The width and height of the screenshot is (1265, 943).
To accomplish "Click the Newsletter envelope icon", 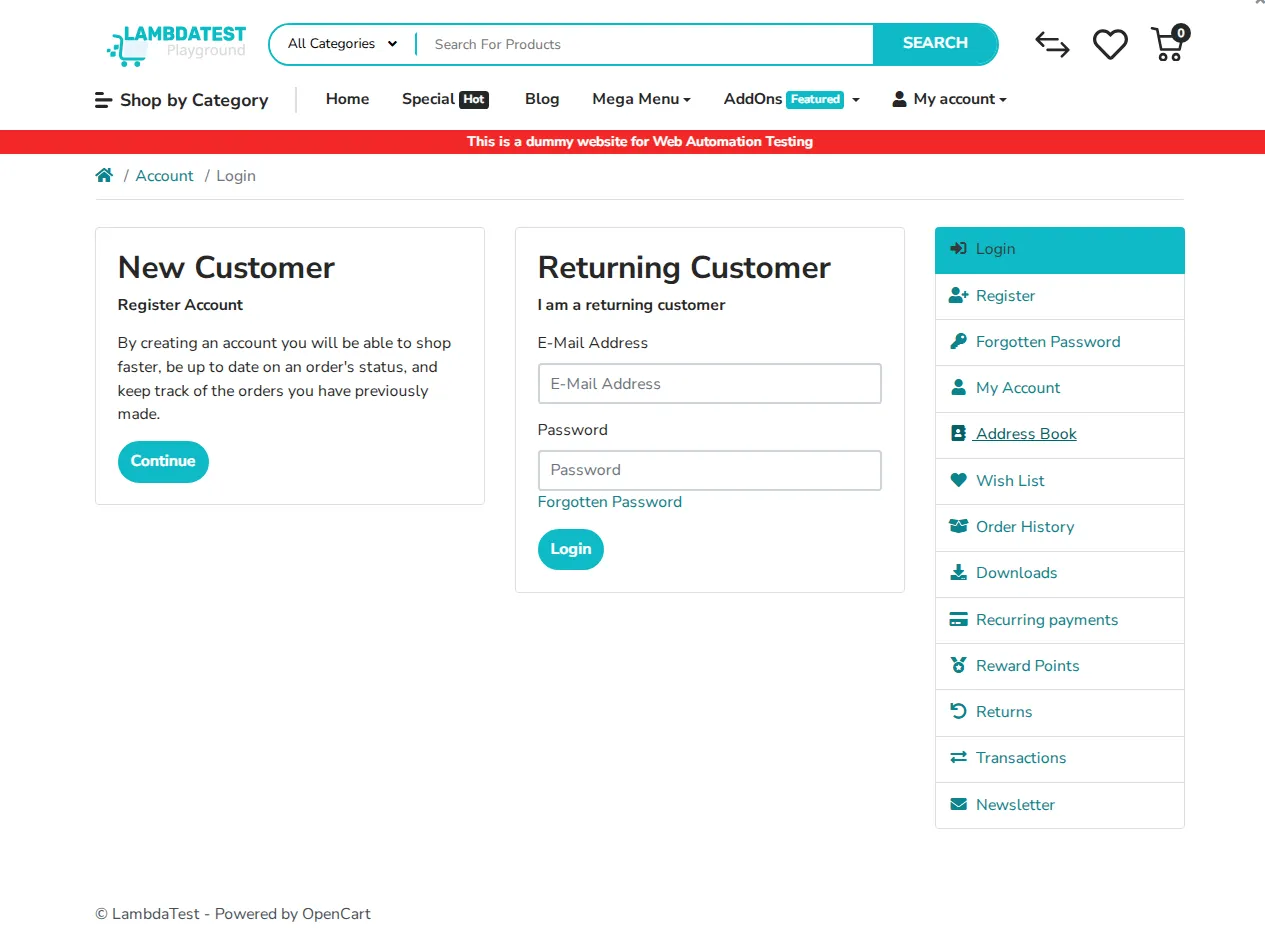I will pos(958,804).
